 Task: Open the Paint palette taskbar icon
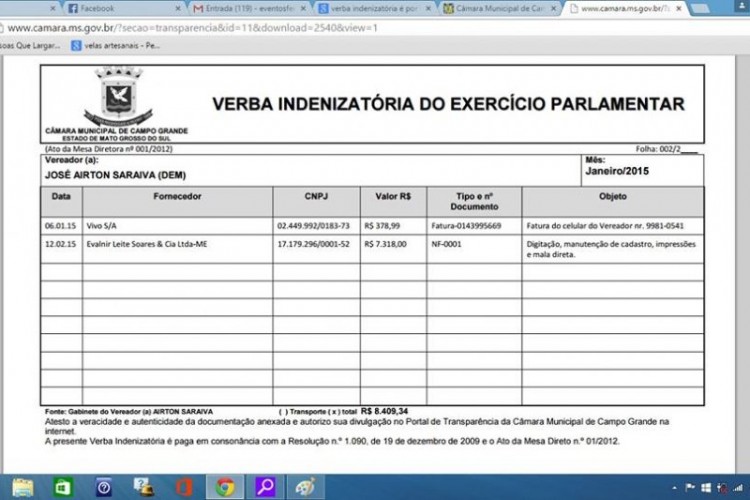pyautogui.click(x=305, y=487)
